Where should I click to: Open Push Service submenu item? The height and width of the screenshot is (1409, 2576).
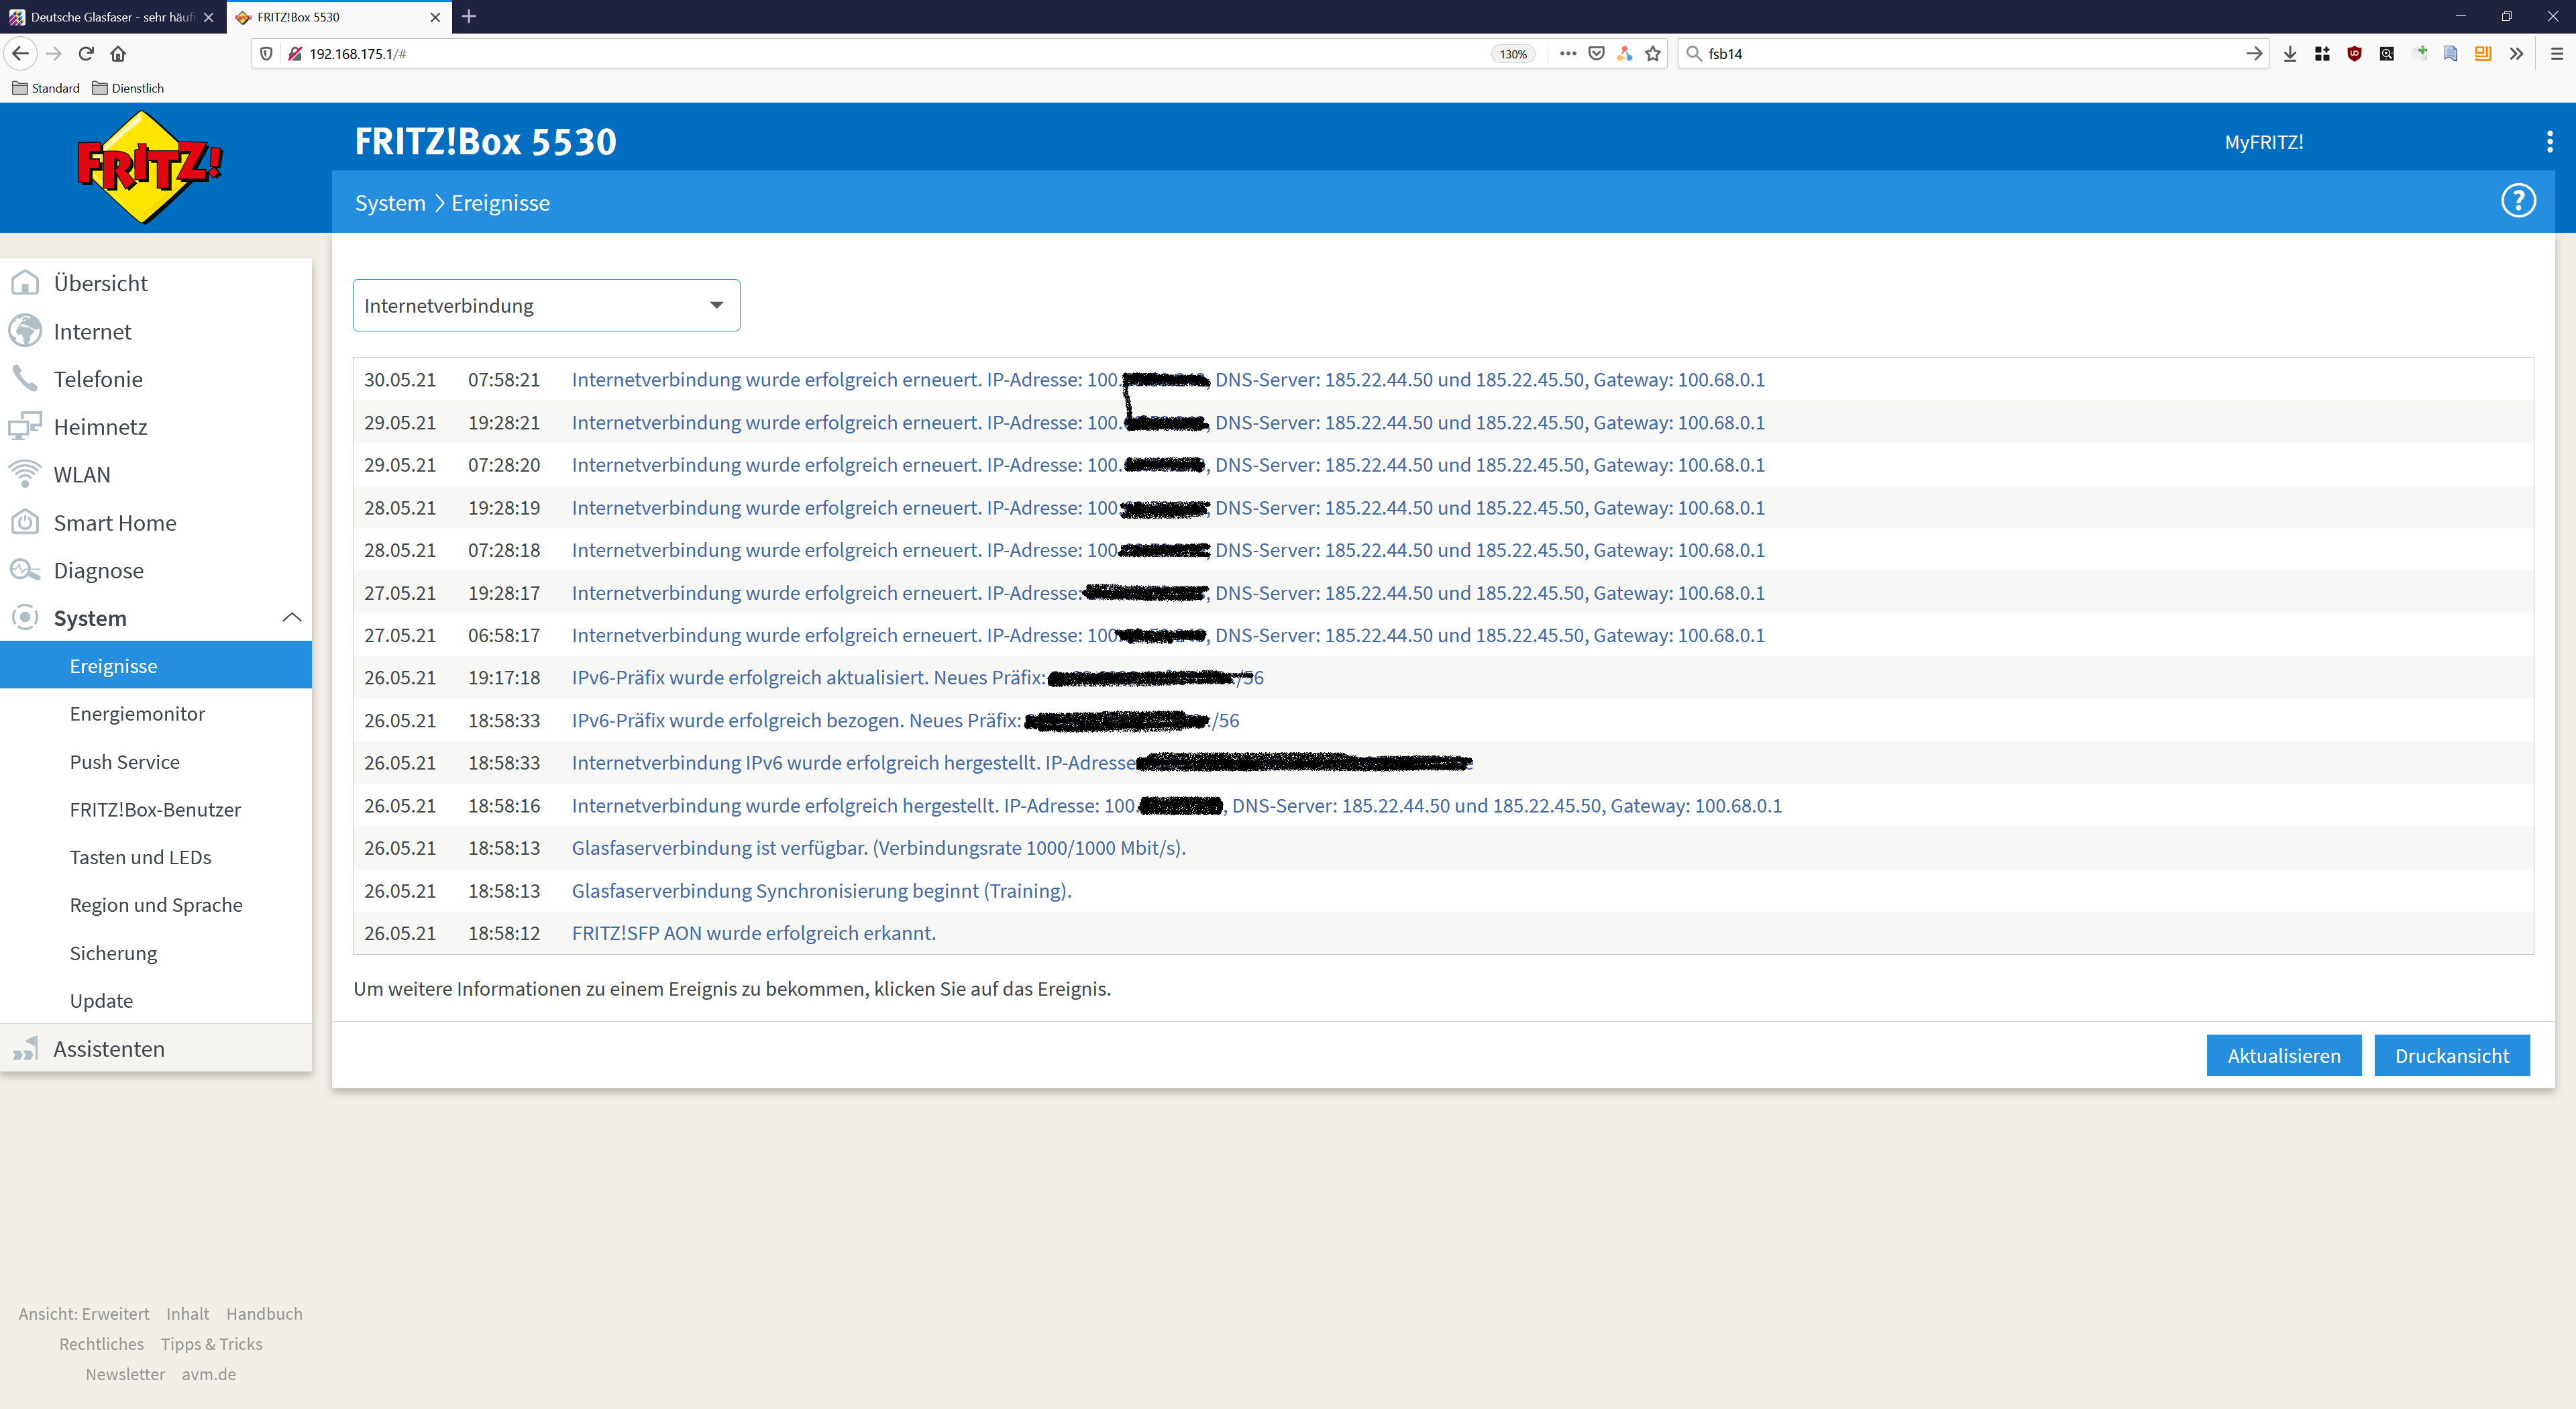pyautogui.click(x=125, y=762)
